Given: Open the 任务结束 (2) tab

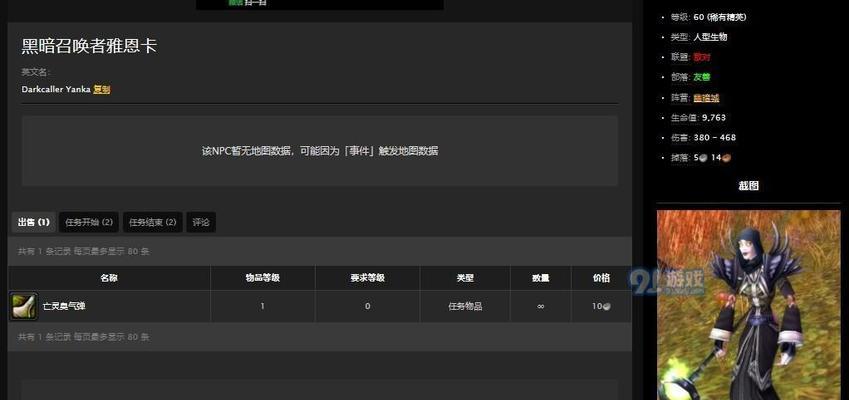Looking at the screenshot, I should click(153, 222).
